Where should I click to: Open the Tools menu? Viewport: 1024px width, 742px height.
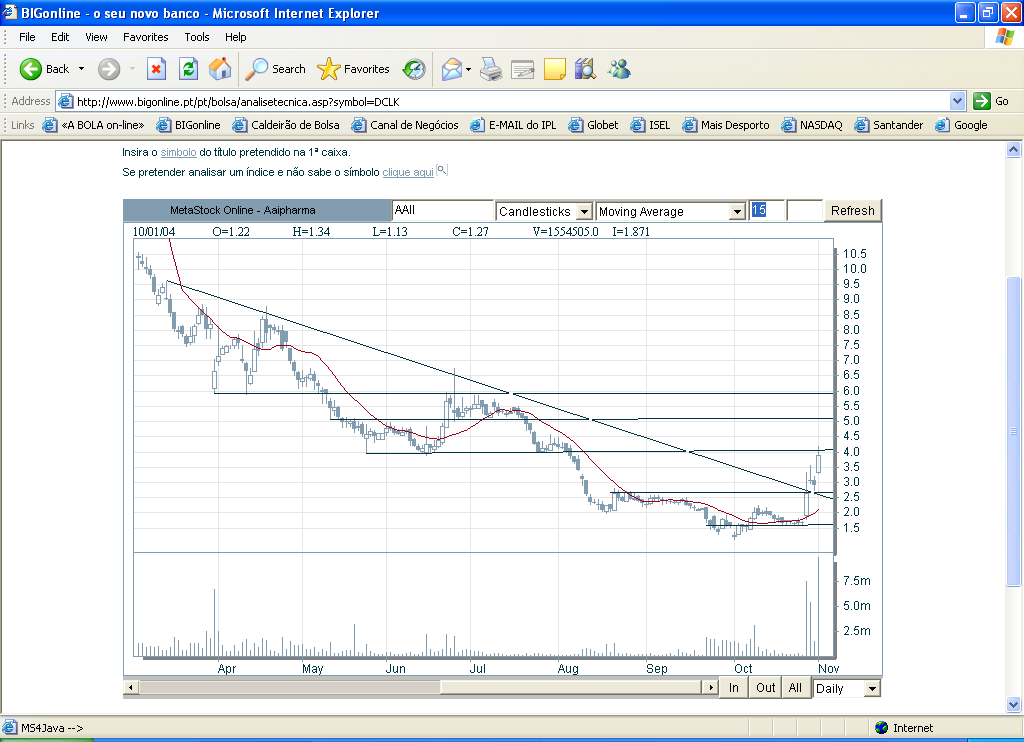coord(197,37)
